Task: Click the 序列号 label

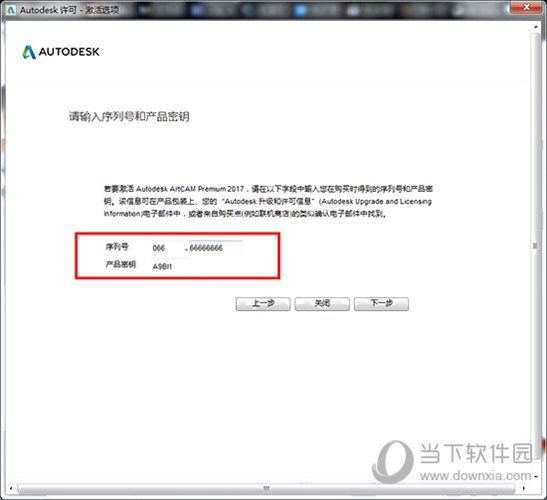Action: (x=117, y=247)
